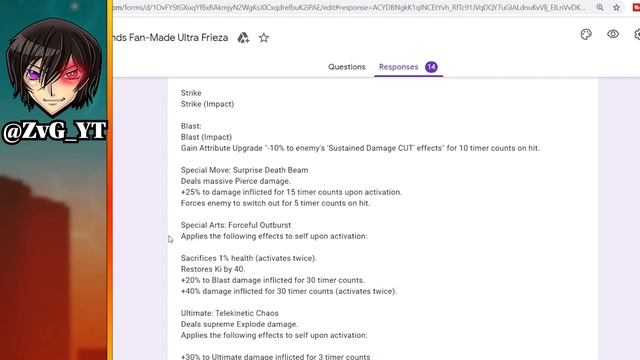Click the line 'Deals massive Pierce damage.'
640x360 pixels.
coord(236,181)
